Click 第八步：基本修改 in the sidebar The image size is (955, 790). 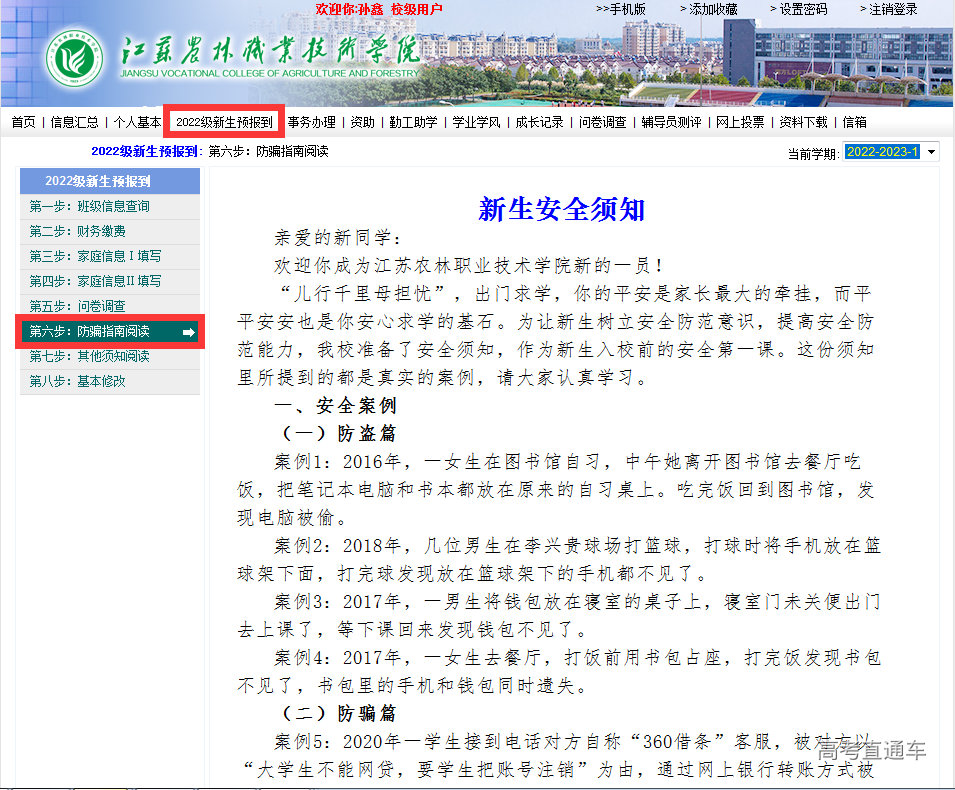78,381
